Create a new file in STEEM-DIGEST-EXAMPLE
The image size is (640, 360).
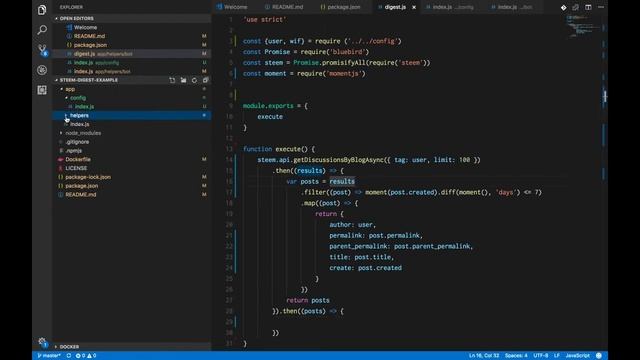(x=172, y=80)
